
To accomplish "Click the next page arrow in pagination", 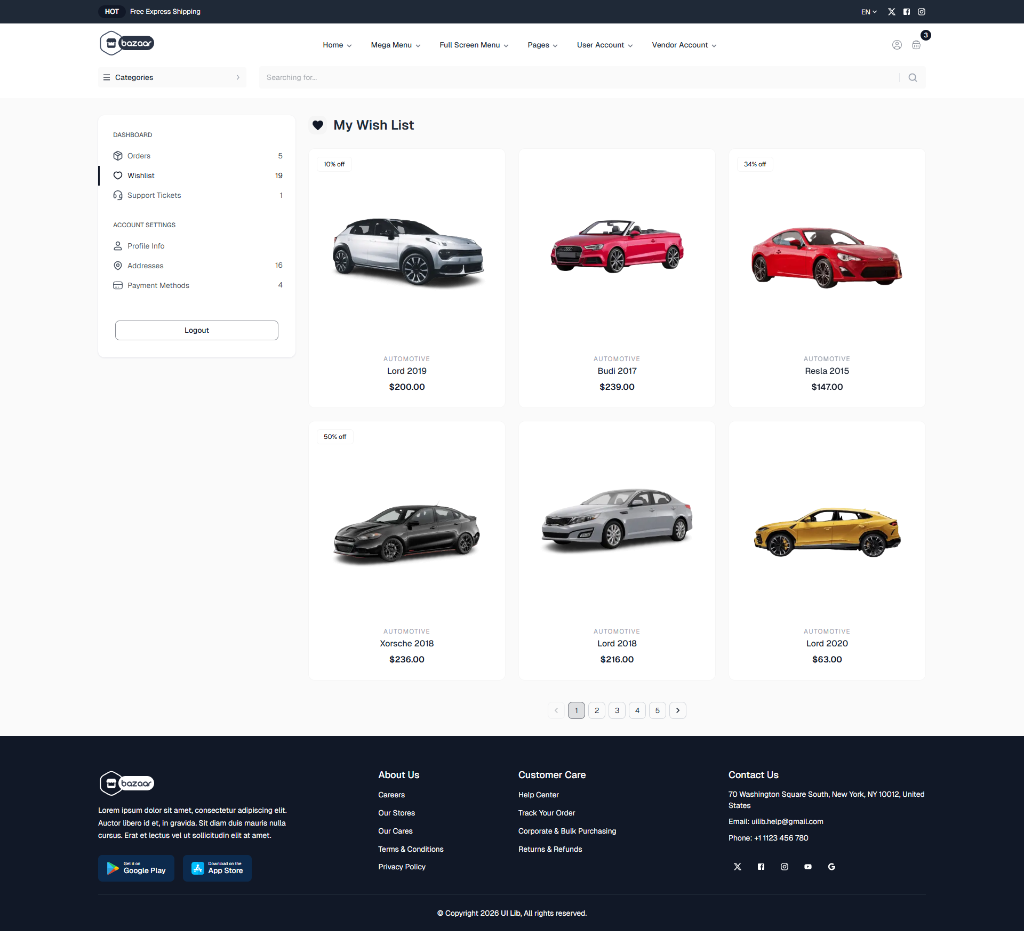I will pyautogui.click(x=678, y=710).
